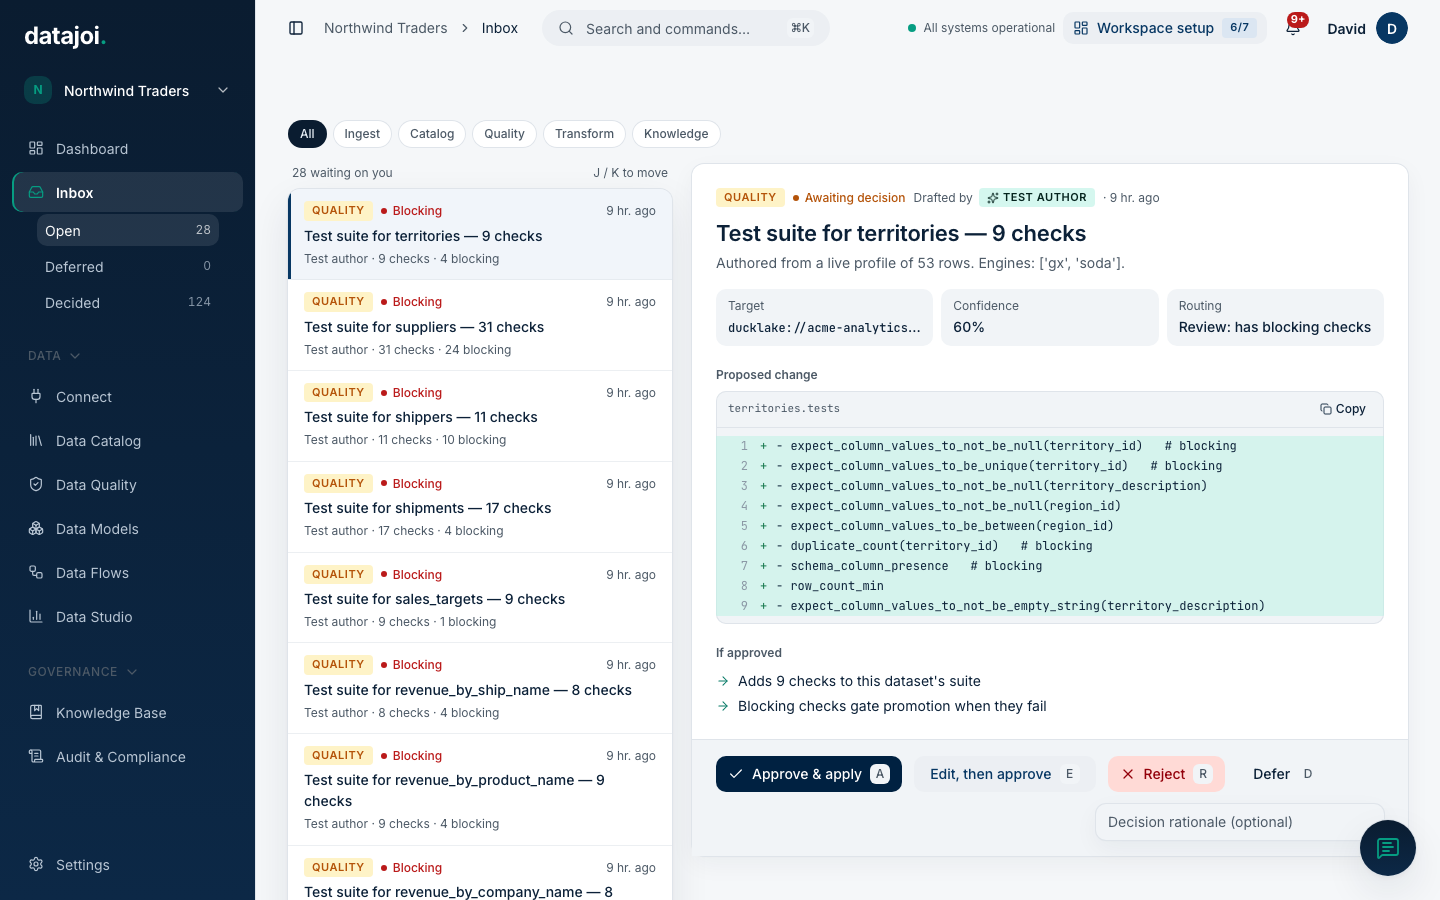Click the Data Quality shield icon
The width and height of the screenshot is (1440, 900).
click(x=36, y=485)
